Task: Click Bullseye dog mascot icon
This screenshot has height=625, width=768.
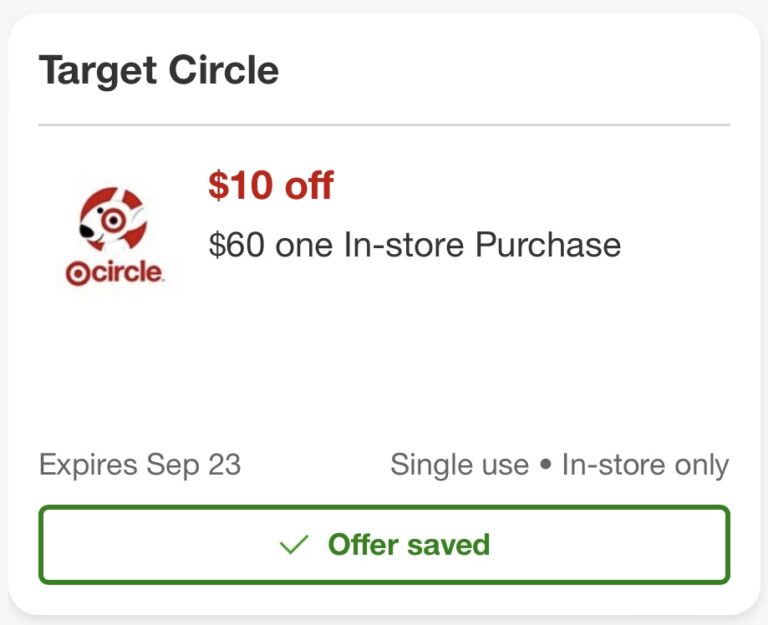Action: coord(112,219)
